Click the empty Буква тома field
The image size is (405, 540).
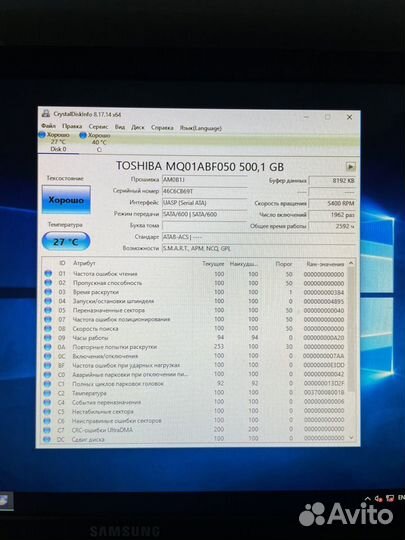coord(205,226)
